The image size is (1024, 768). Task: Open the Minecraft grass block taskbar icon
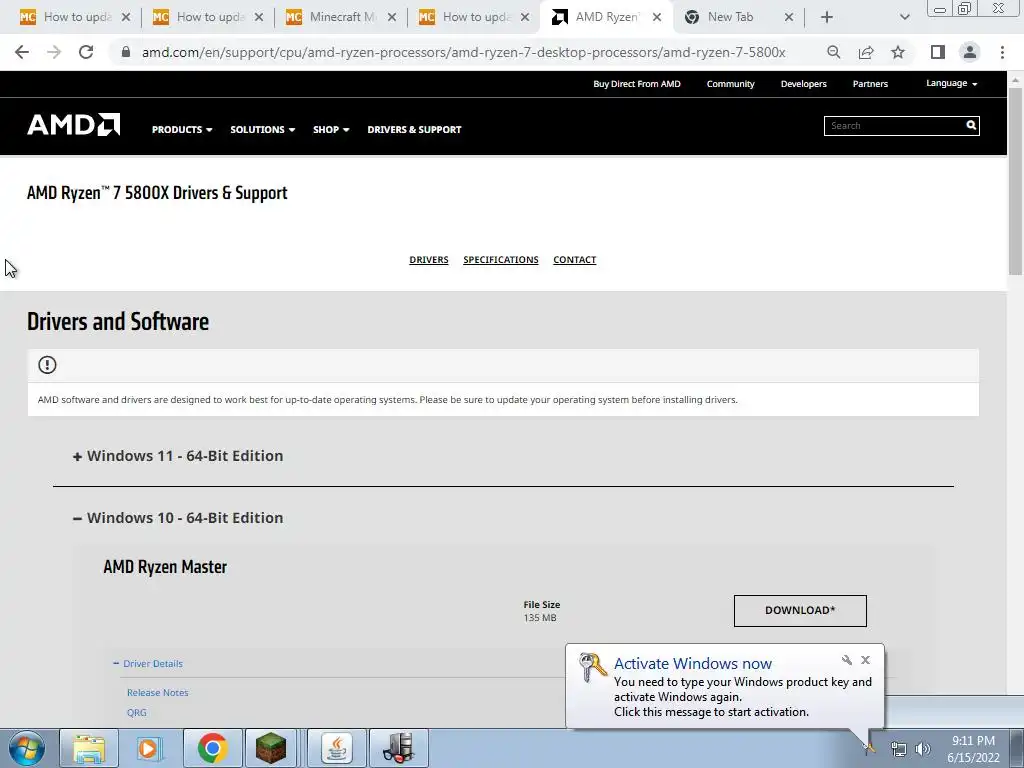270,748
